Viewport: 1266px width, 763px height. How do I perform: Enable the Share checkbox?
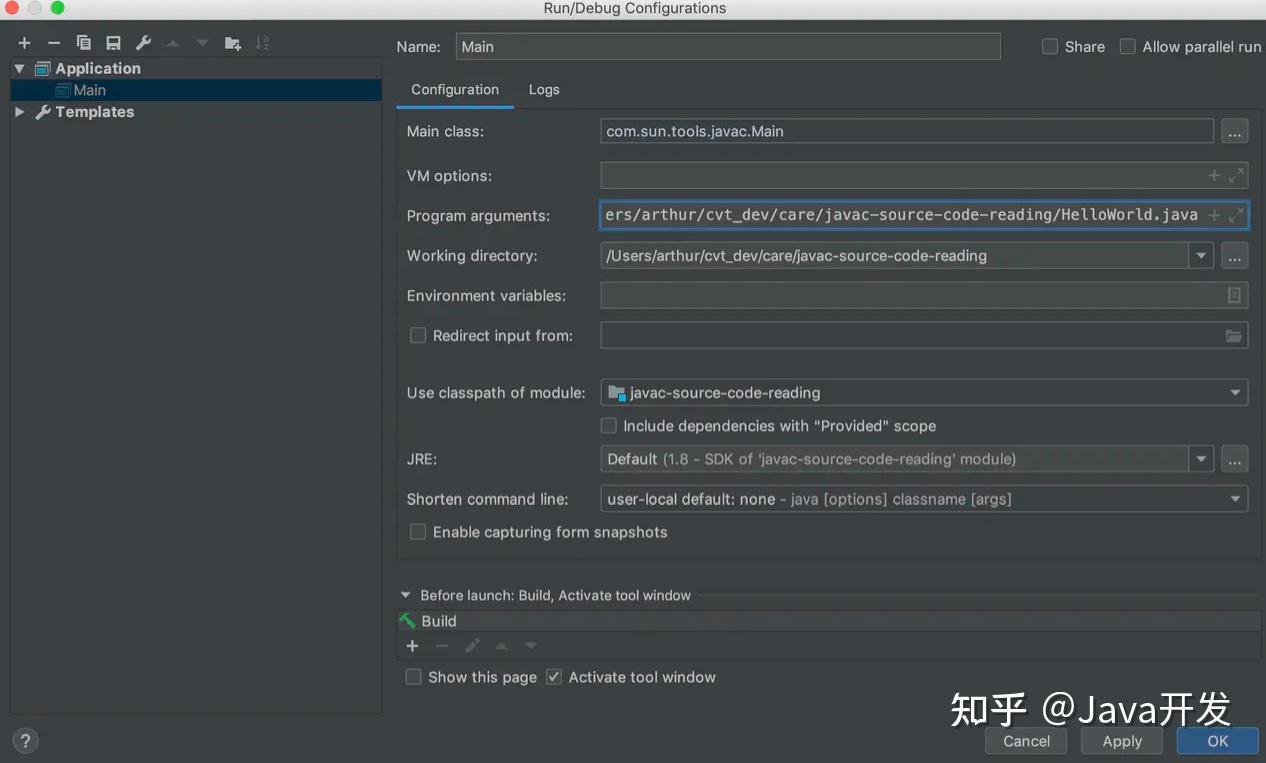1050,46
